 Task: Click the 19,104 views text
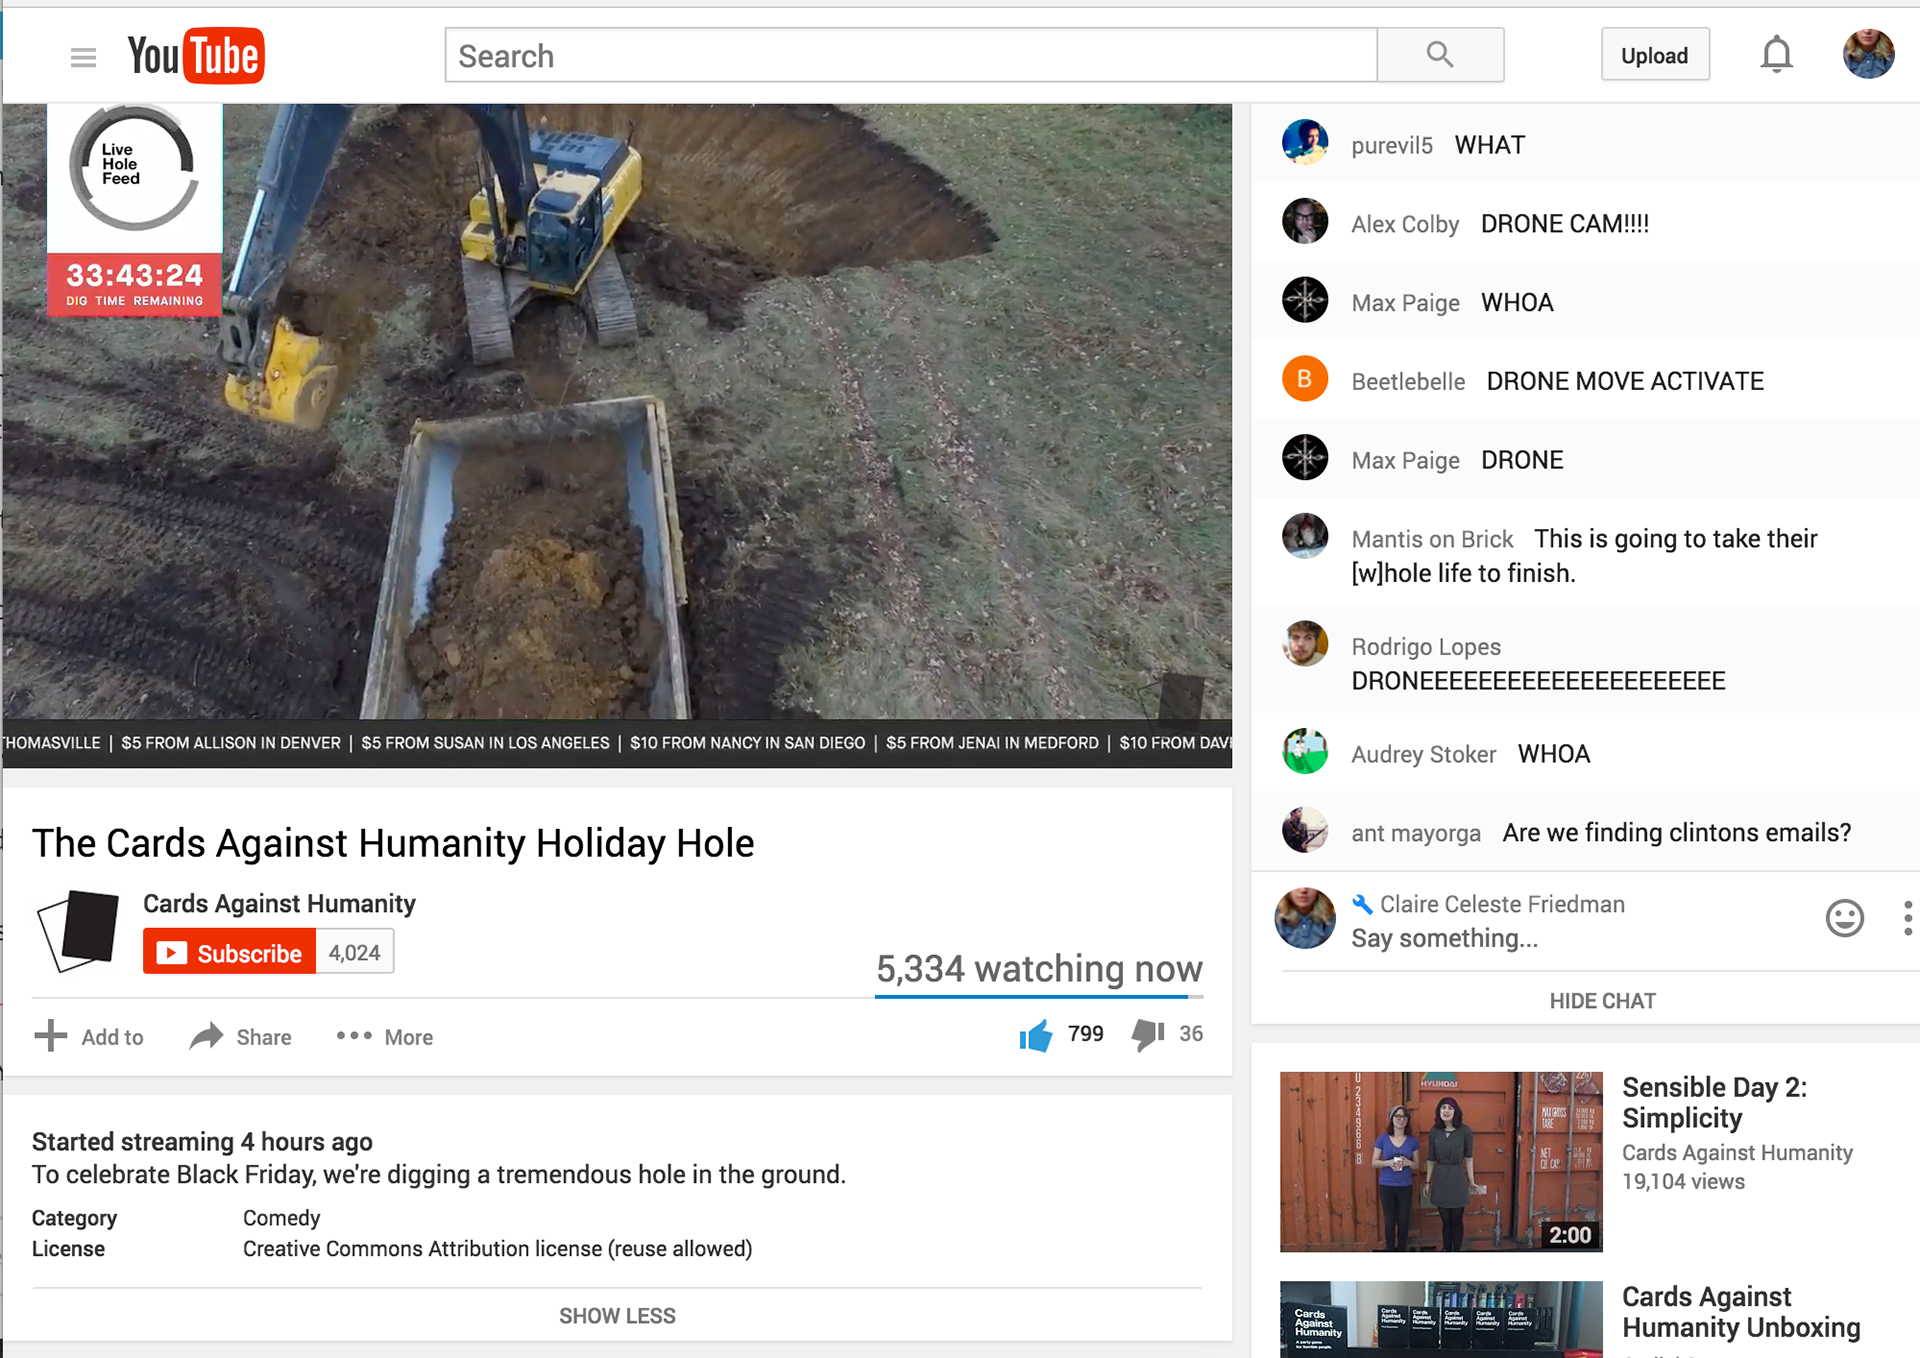tap(1683, 1182)
